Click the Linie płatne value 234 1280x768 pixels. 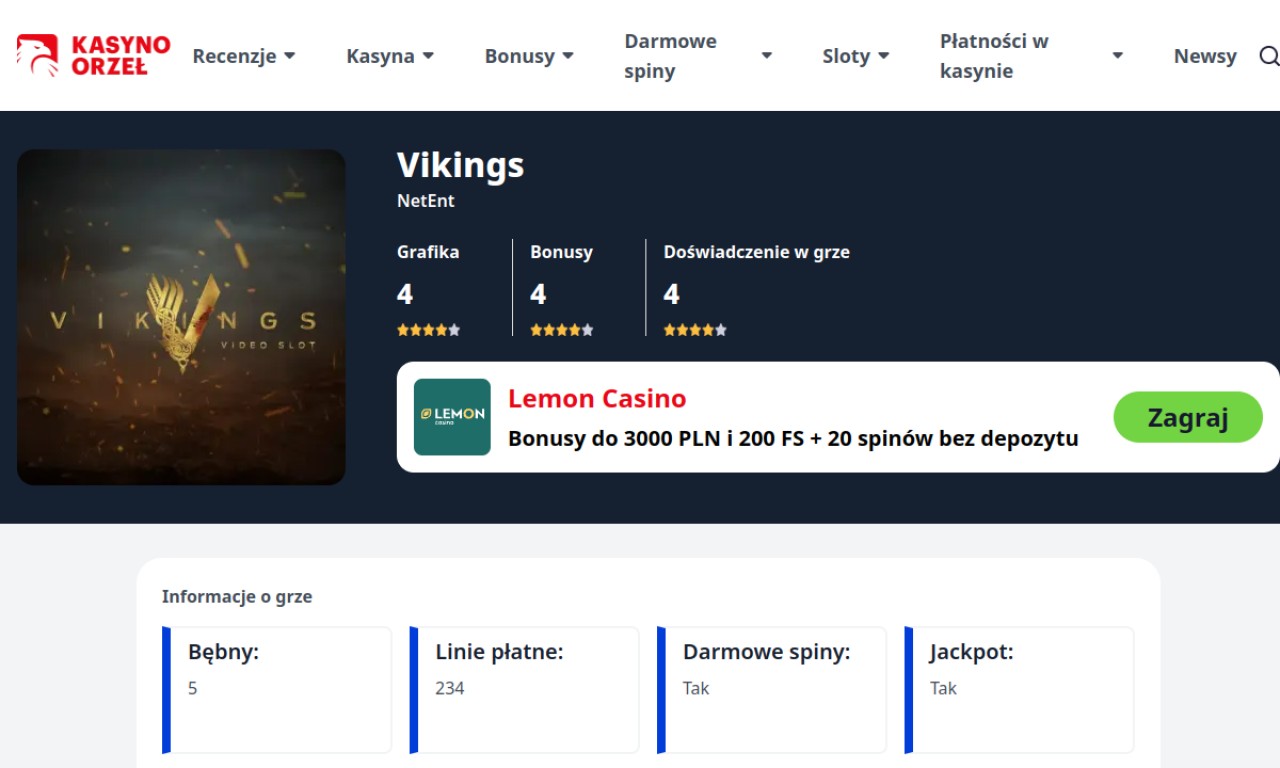point(450,688)
